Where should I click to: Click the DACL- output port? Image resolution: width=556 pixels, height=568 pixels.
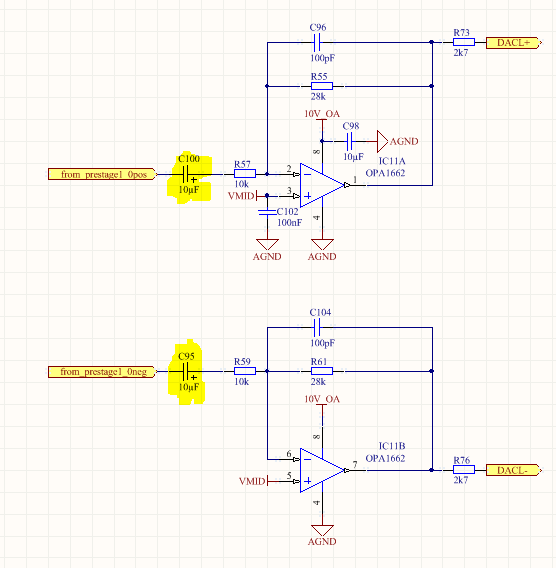coord(514,470)
